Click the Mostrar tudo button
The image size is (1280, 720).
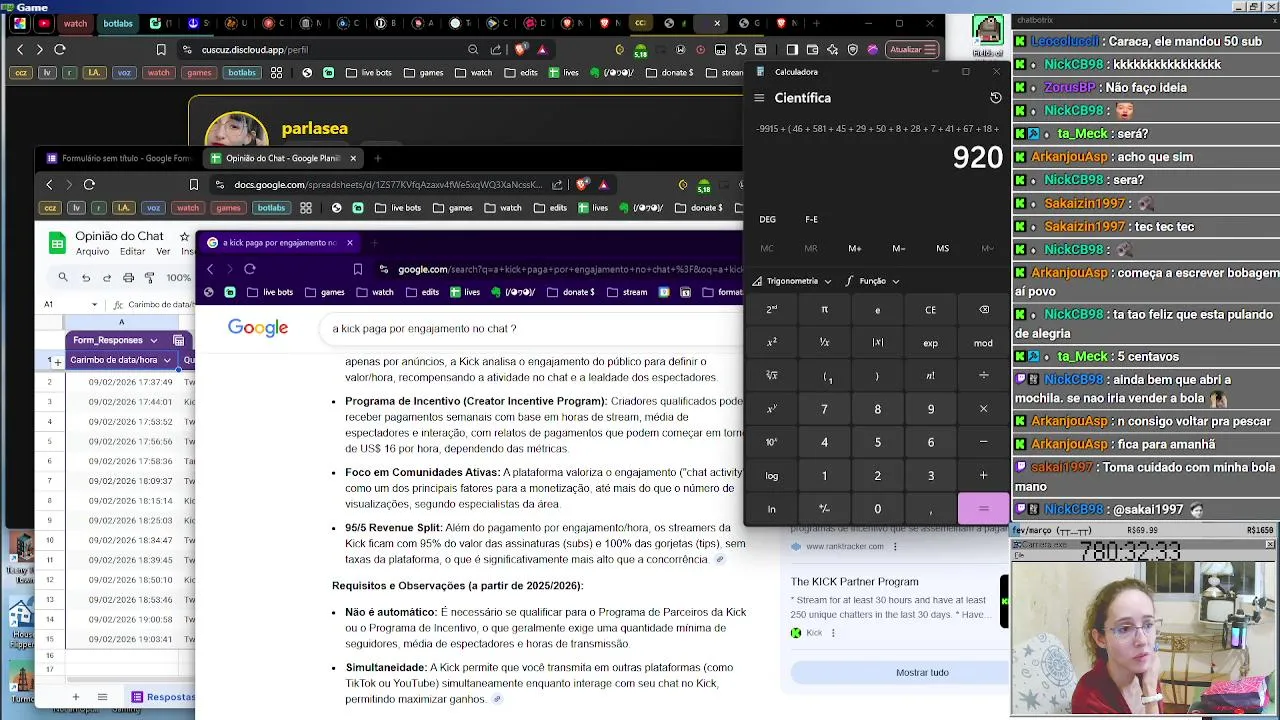(x=921, y=673)
